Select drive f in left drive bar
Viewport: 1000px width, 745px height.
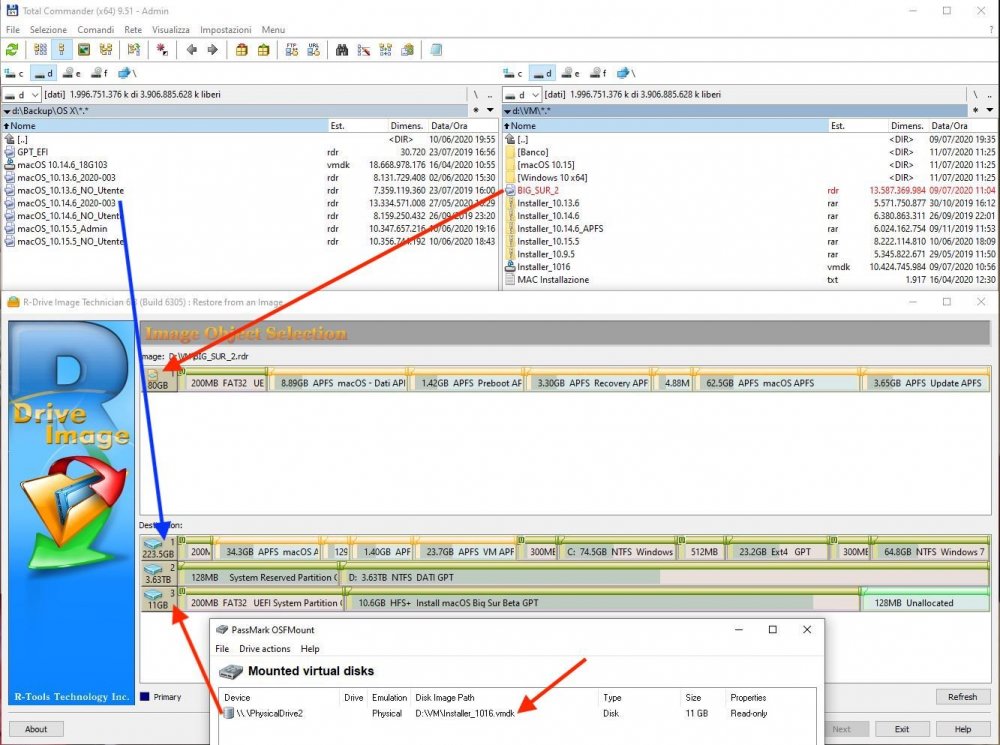pos(99,73)
